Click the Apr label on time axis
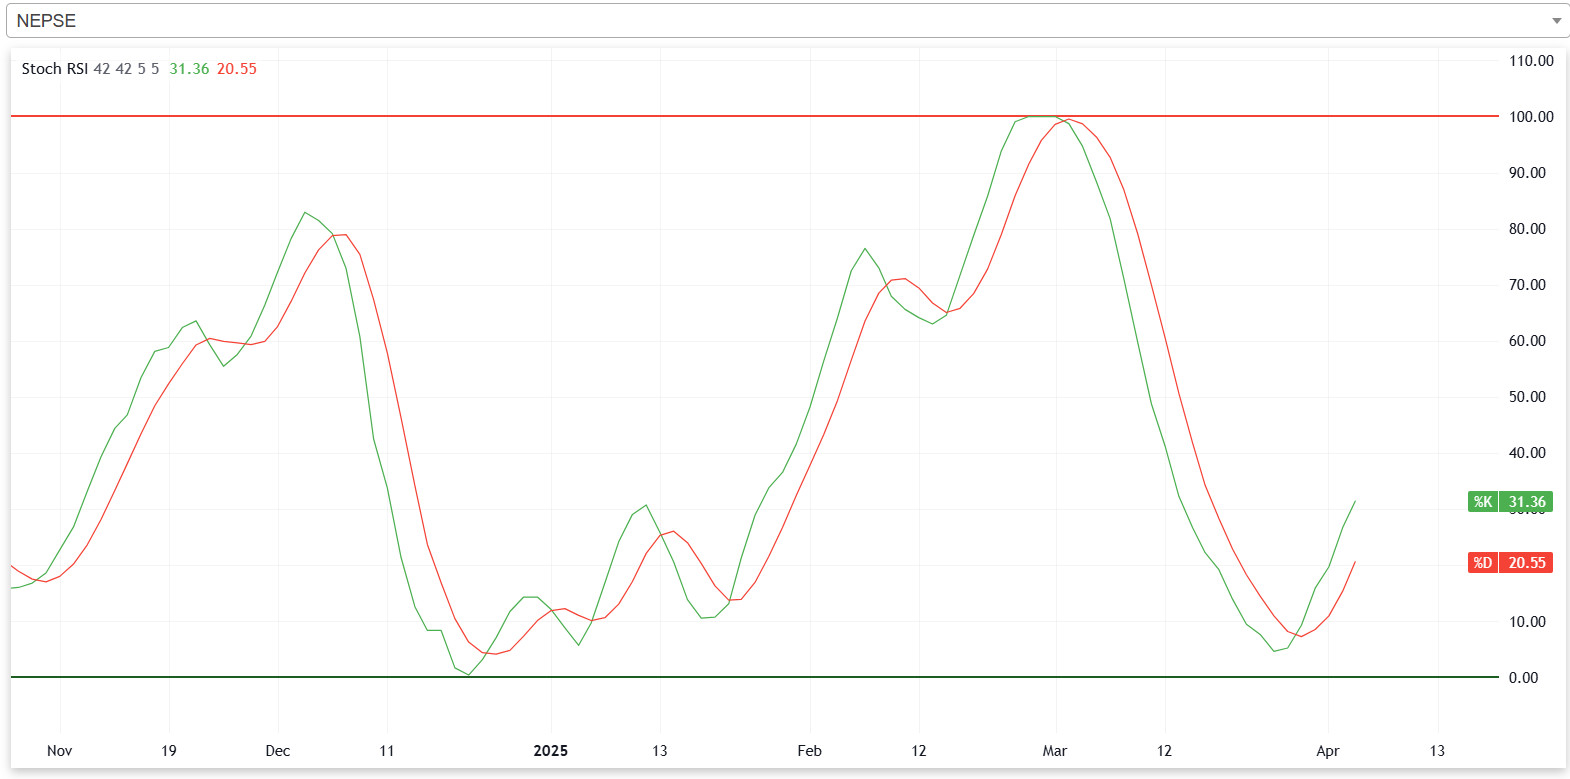This screenshot has width=1570, height=779. pos(1327,751)
